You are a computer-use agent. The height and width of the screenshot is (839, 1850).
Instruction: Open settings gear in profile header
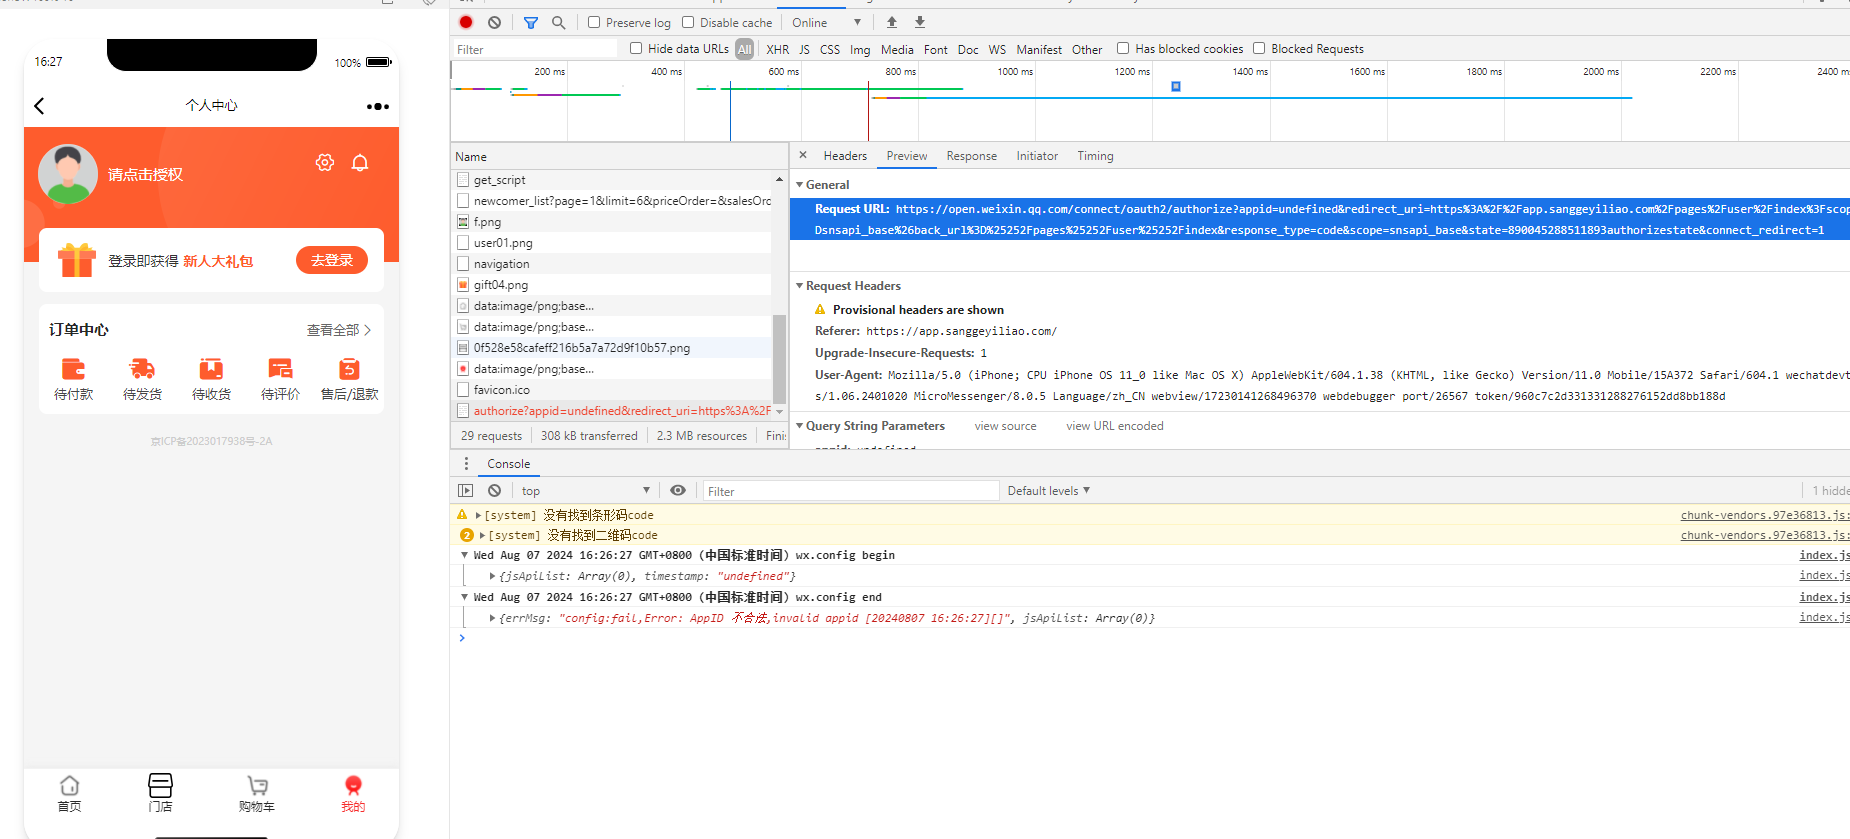(x=325, y=162)
